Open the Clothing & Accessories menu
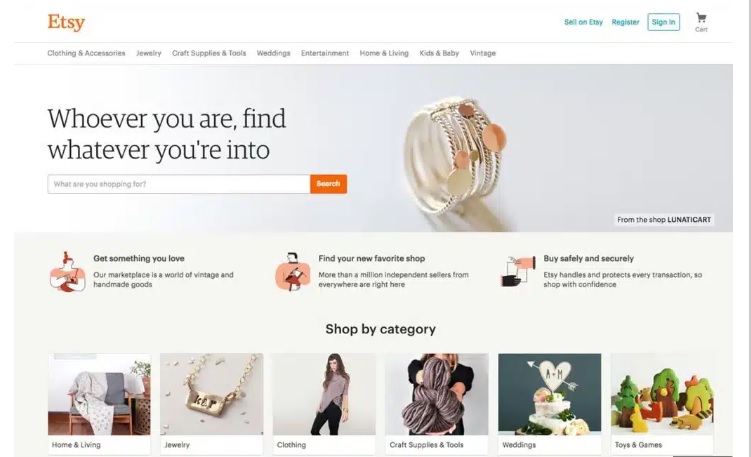Screen dimensions: 751x457 coord(86,53)
